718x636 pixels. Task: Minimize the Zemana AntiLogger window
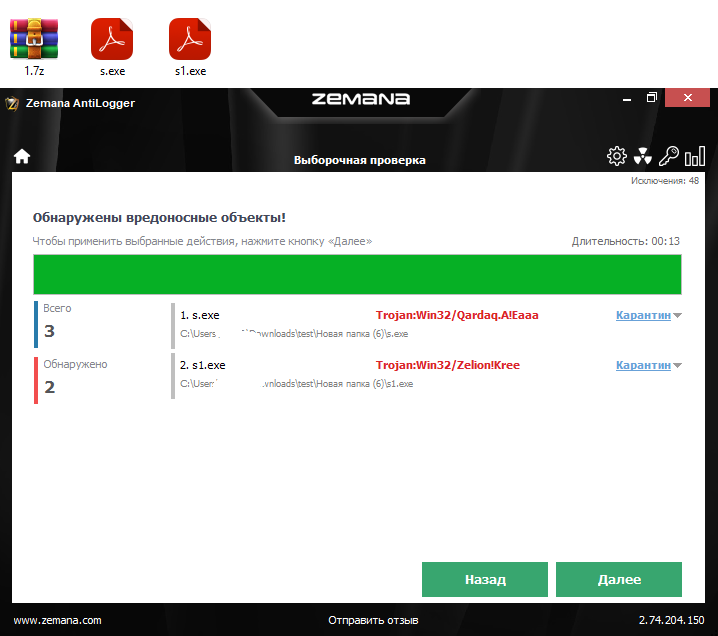pyautogui.click(x=627, y=98)
